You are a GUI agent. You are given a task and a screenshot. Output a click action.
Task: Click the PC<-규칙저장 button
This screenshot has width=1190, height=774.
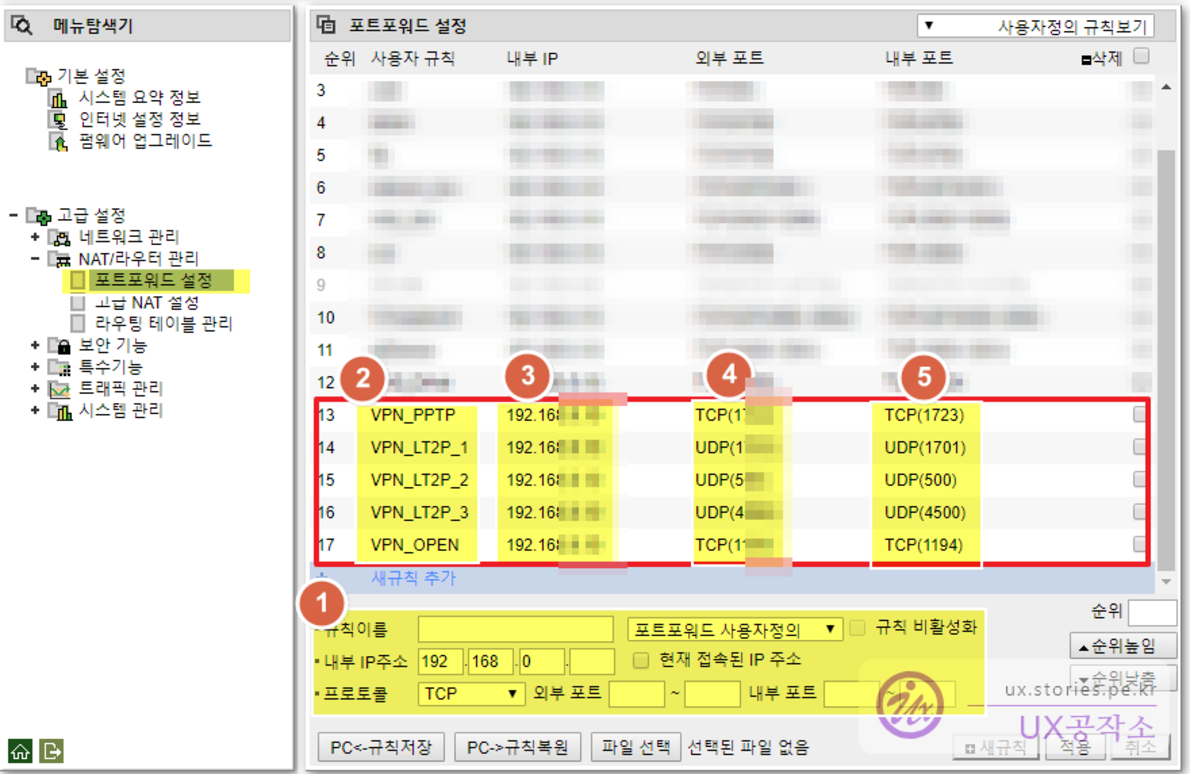pos(380,747)
